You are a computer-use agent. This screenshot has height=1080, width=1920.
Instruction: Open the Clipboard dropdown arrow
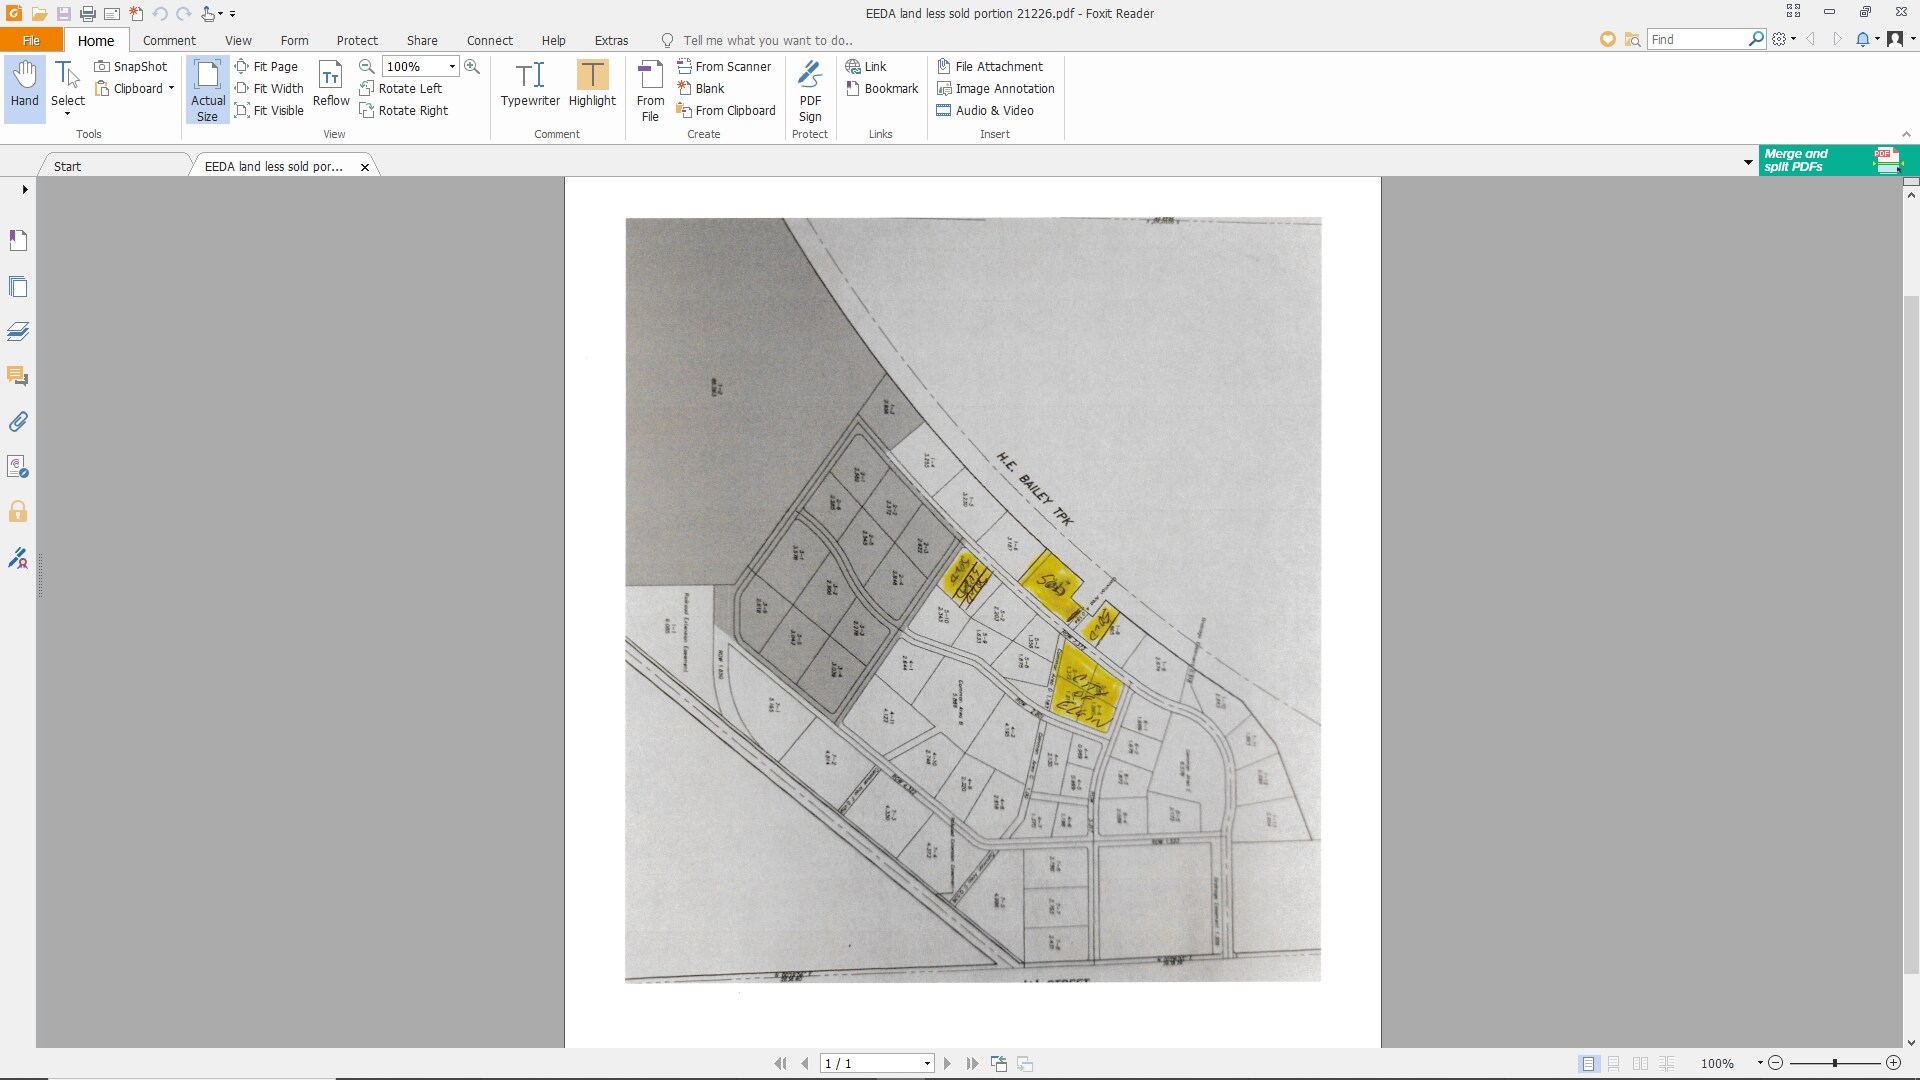tap(171, 88)
